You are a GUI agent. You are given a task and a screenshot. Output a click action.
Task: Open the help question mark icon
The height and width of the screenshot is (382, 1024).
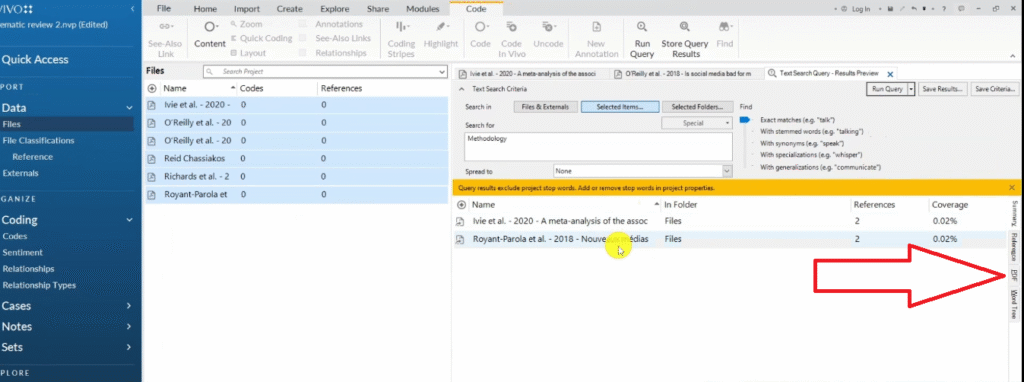click(944, 9)
